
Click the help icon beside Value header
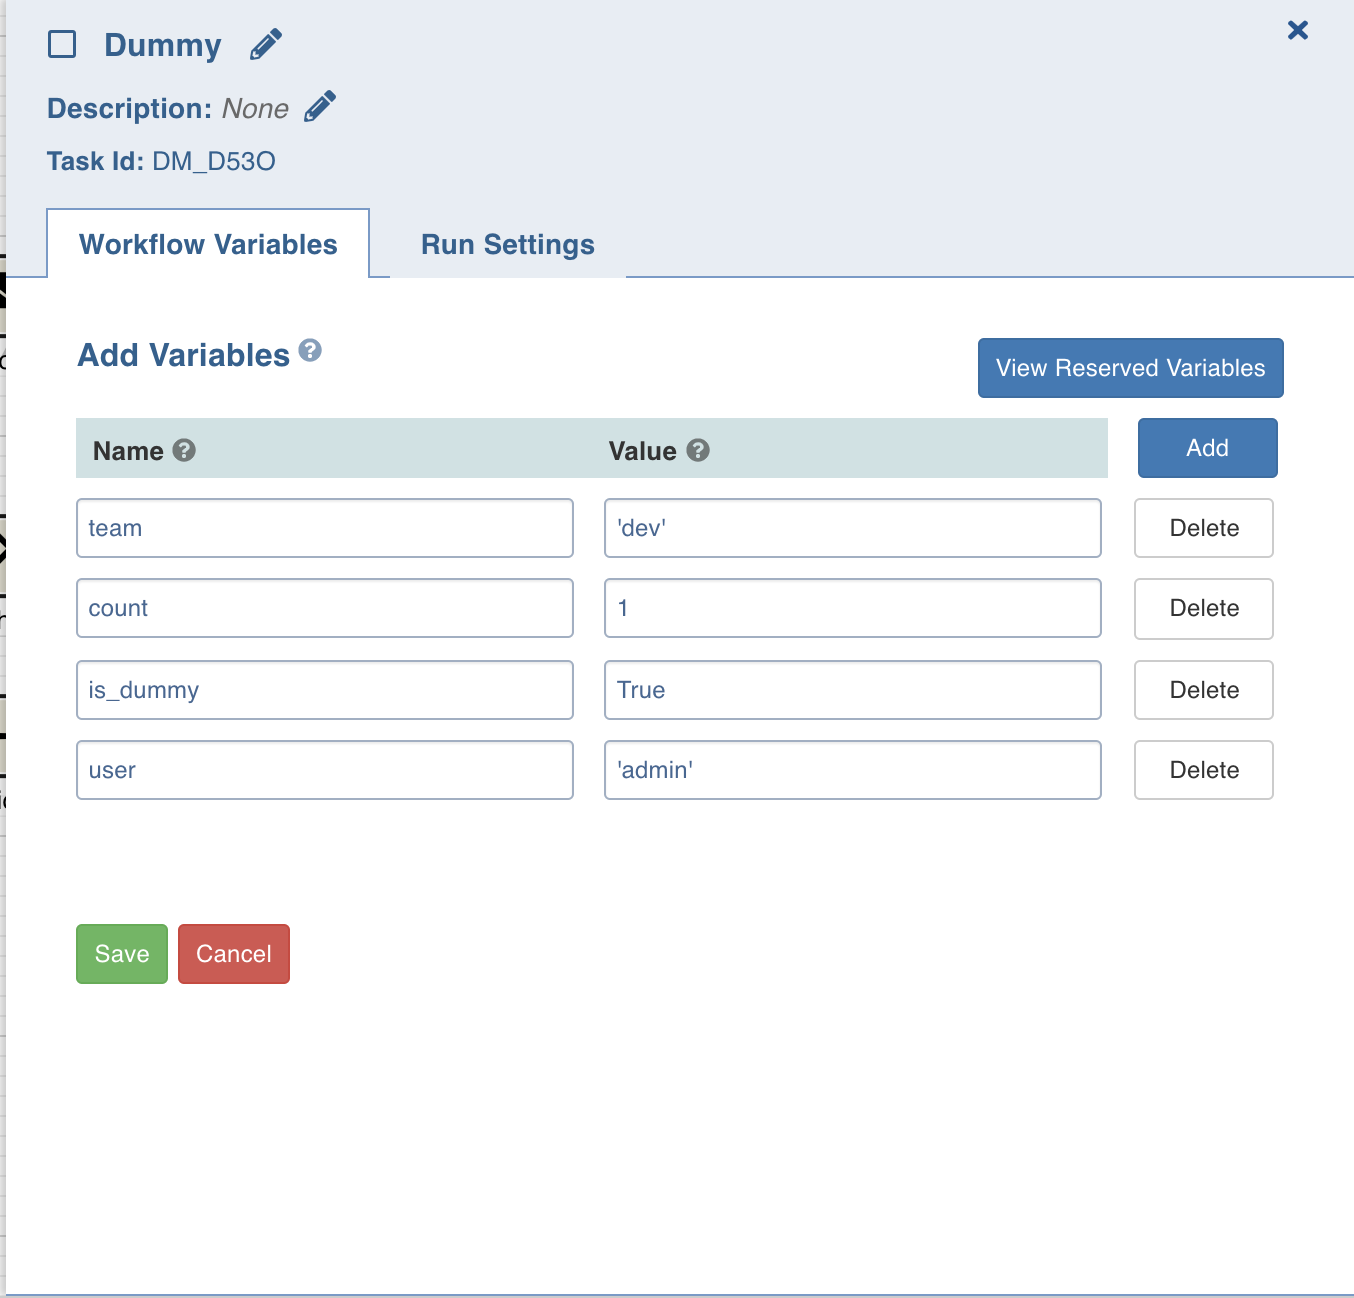point(698,450)
